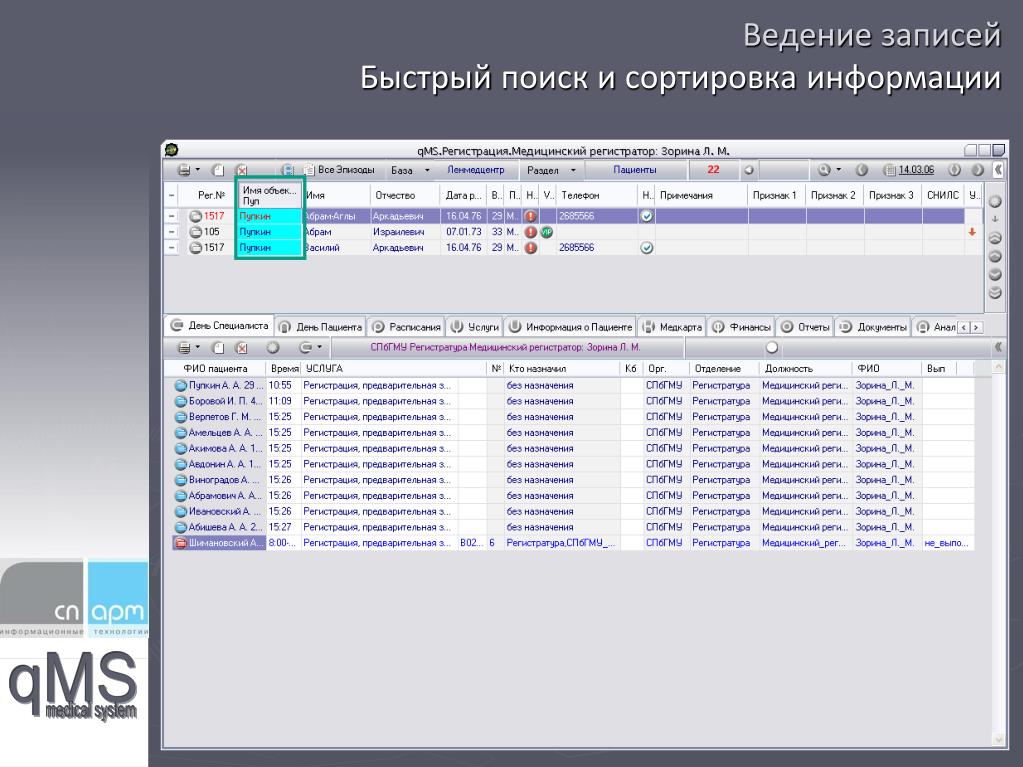
Task: Open the Услуги tab
Action: pyautogui.click(x=476, y=327)
